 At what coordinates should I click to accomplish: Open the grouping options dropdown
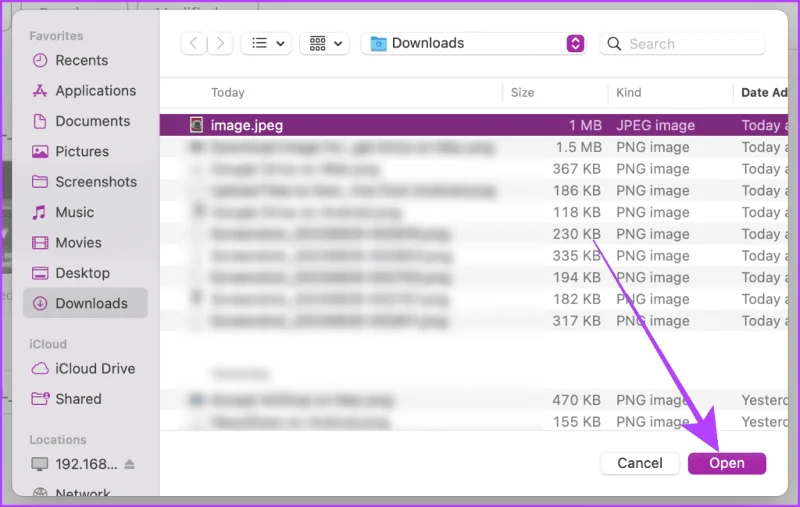tap(324, 43)
